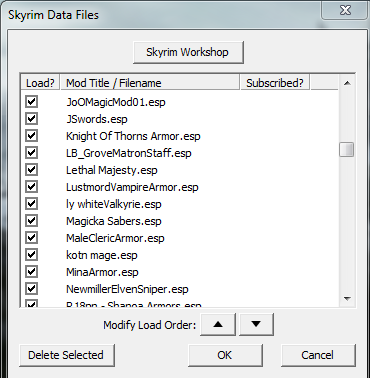Select NewmillerElvenSniper.esp filename
The image size is (370, 378).
point(127,289)
